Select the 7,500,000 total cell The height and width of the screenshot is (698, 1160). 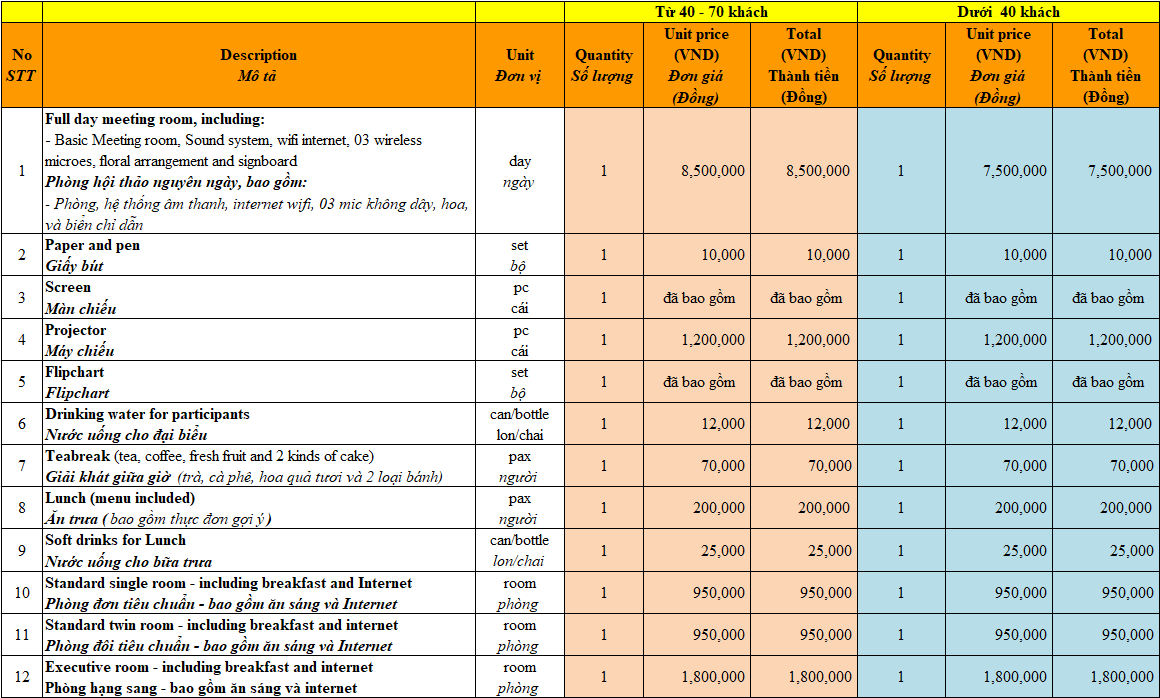[x=1106, y=171]
